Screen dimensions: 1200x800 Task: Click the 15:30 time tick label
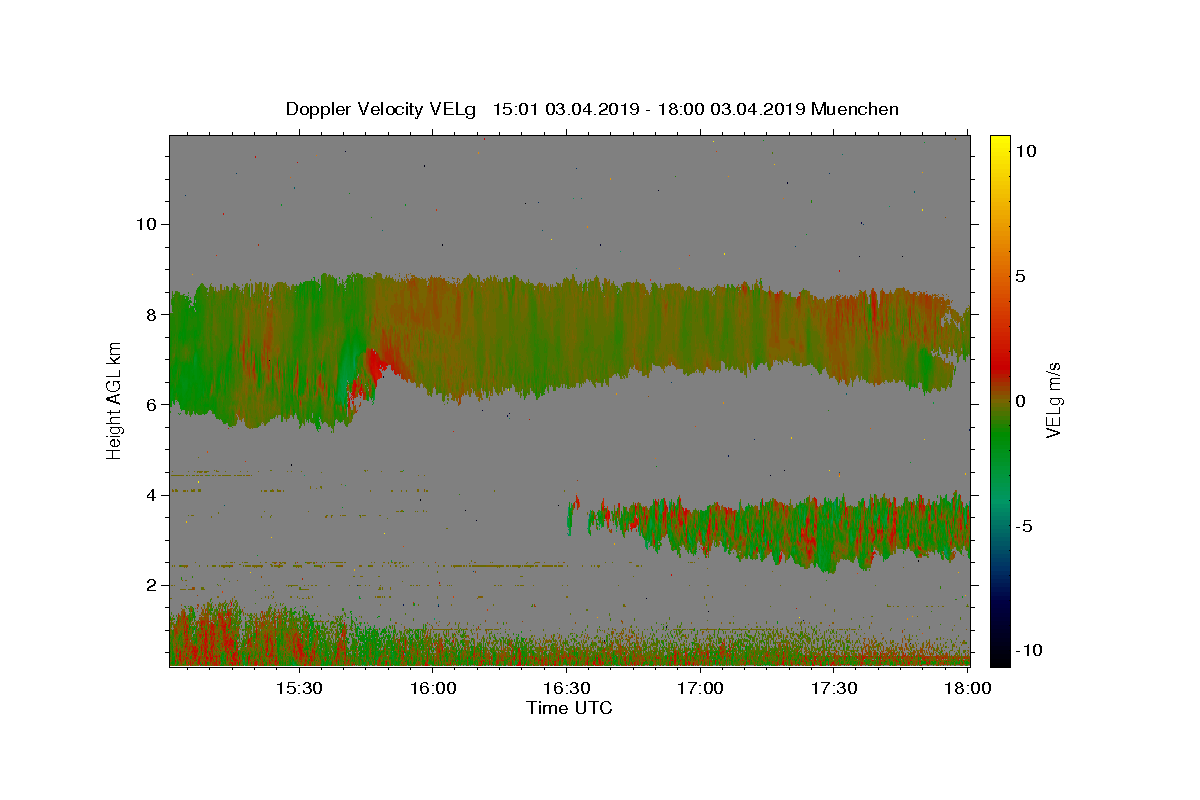[x=298, y=689]
